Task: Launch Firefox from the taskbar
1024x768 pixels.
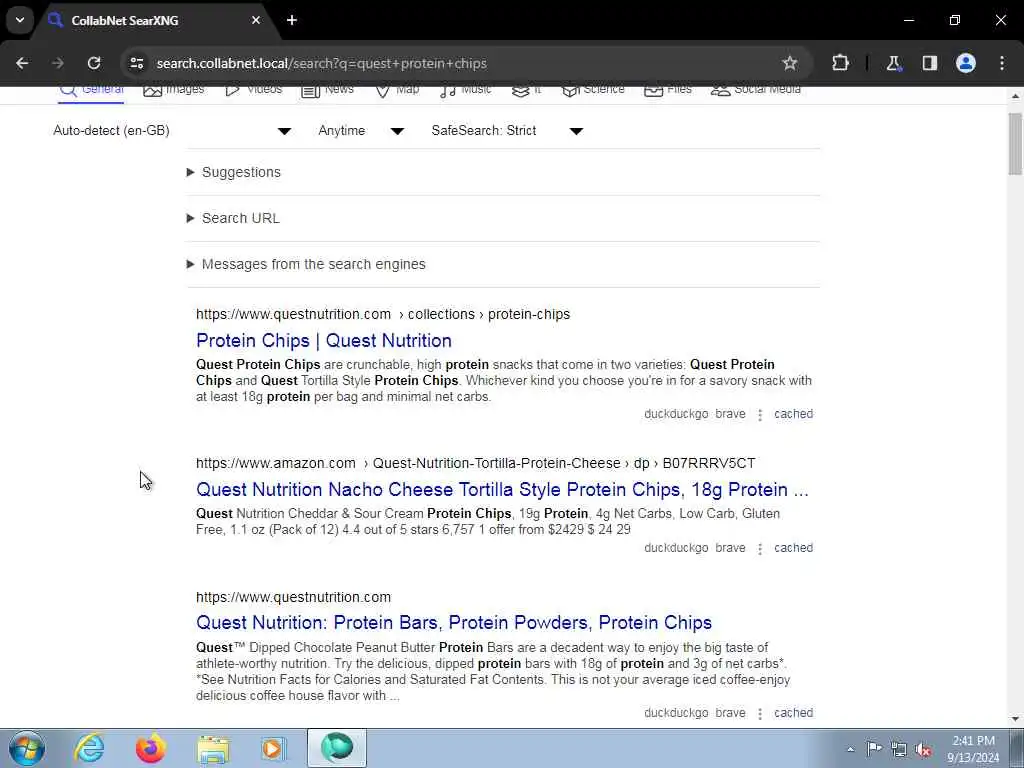Action: [151, 748]
